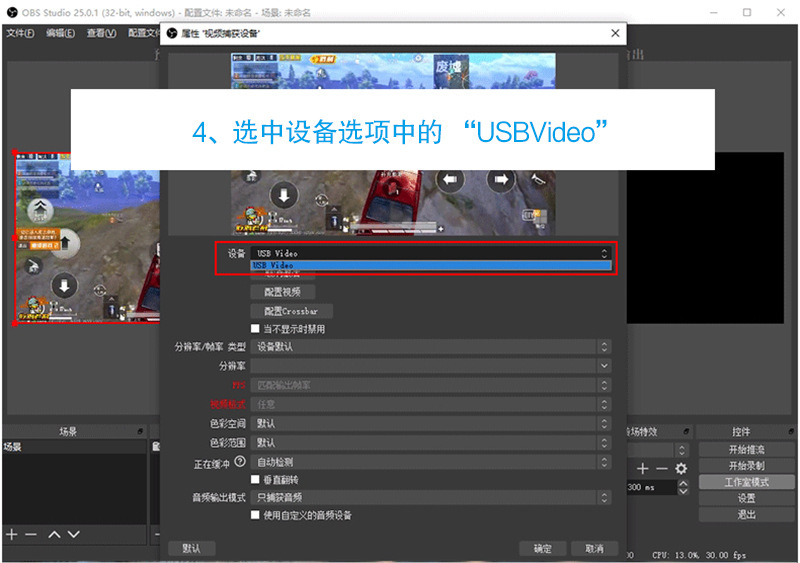Open the 文件(F) menu
The image size is (800, 563).
point(20,33)
